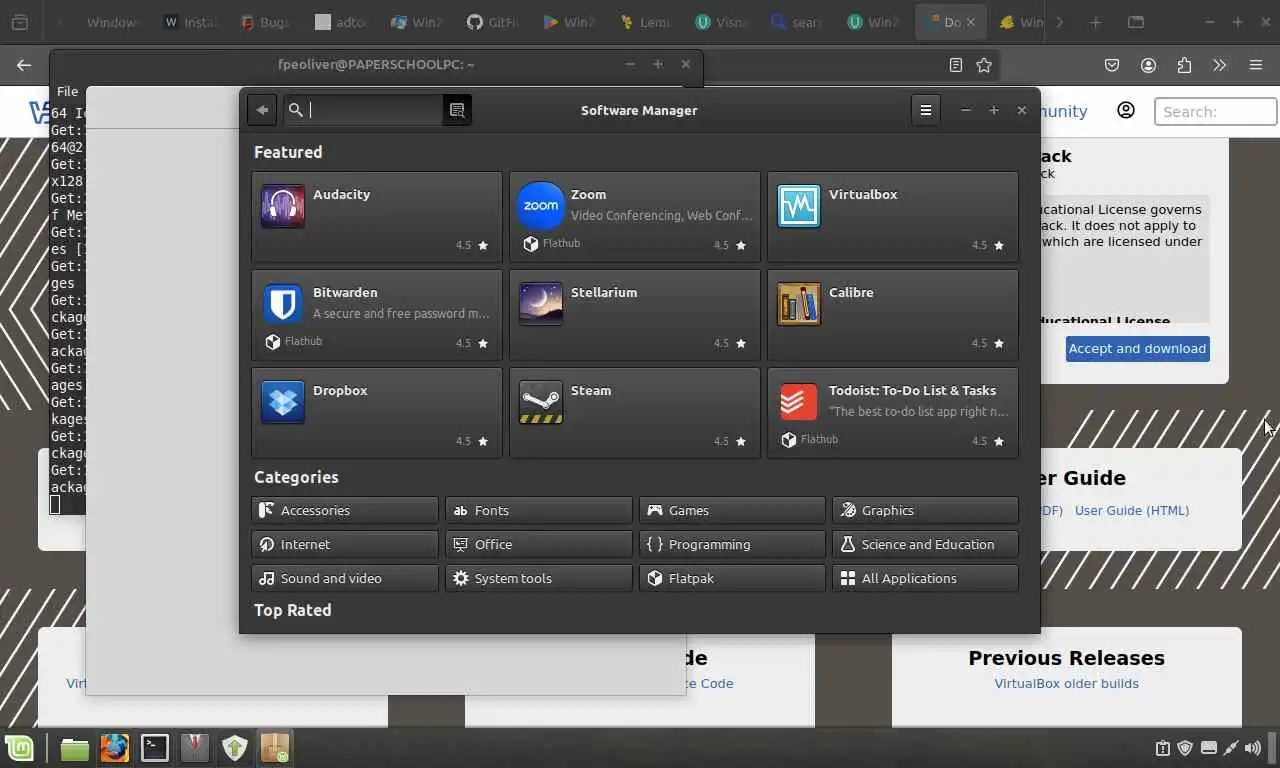This screenshot has height=768, width=1280.
Task: Open the All Applications category
Action: click(x=926, y=578)
